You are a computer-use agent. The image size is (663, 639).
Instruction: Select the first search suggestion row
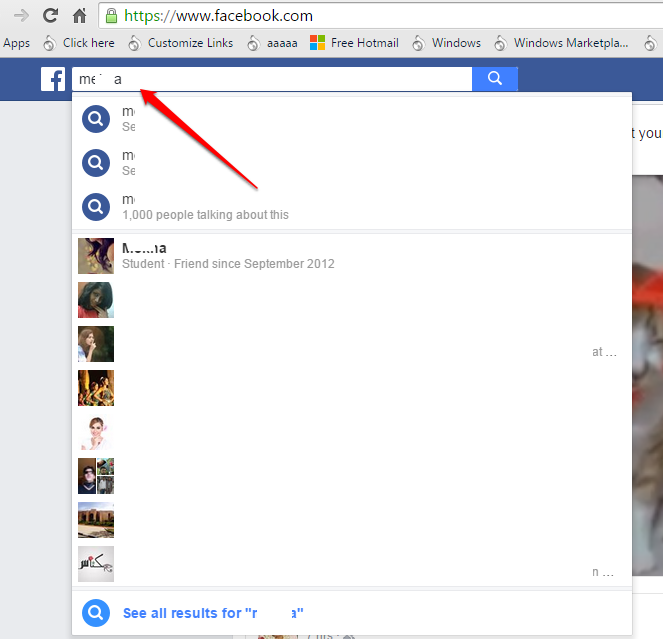(x=352, y=119)
